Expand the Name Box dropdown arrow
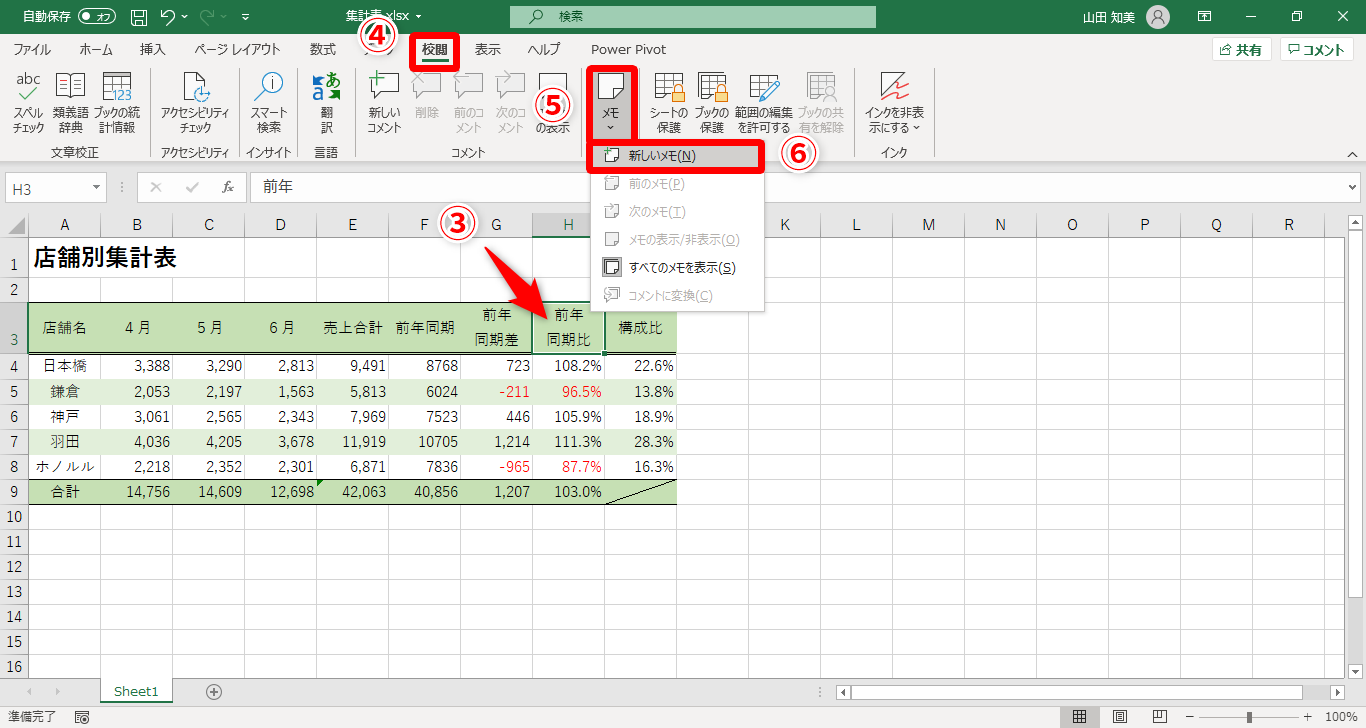The image size is (1366, 728). pyautogui.click(x=97, y=187)
